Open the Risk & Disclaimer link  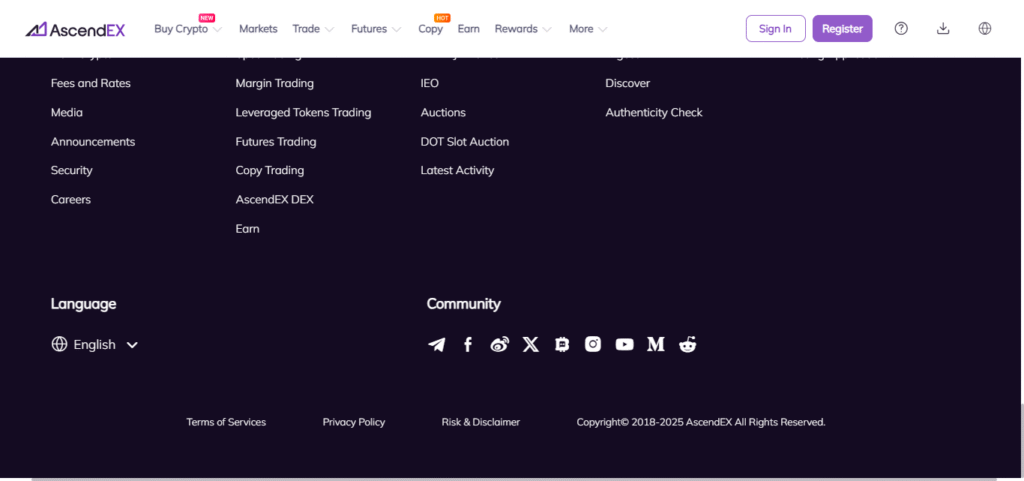point(481,422)
